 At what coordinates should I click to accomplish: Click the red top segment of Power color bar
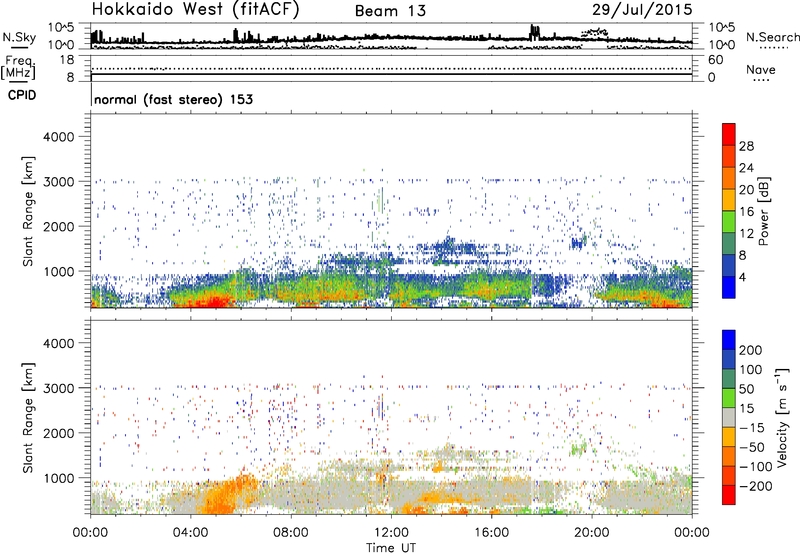click(729, 134)
